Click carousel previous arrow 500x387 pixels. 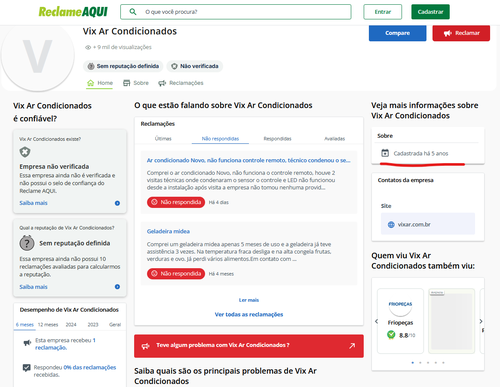click(x=376, y=321)
